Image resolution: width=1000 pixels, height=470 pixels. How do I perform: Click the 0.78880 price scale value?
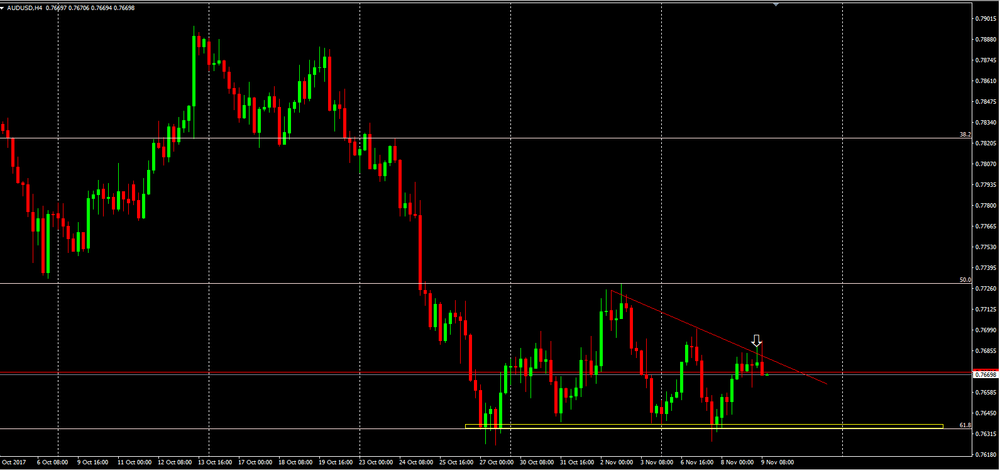coord(987,40)
